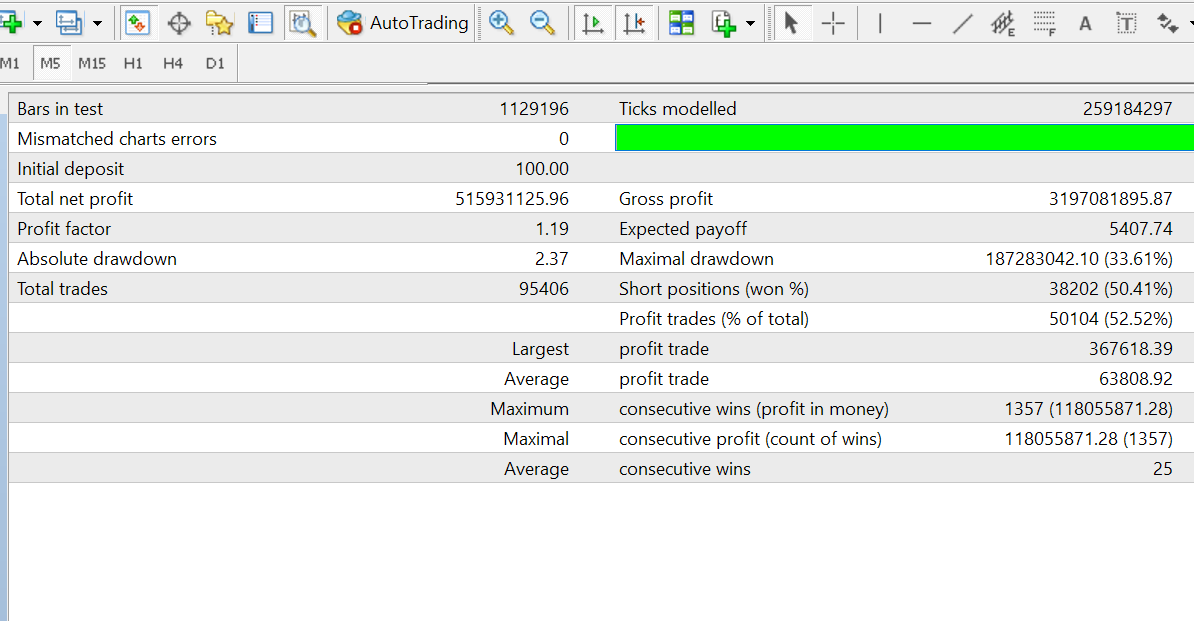The width and height of the screenshot is (1194, 621).
Task: Click the Tile Windows icon
Action: (x=682, y=23)
